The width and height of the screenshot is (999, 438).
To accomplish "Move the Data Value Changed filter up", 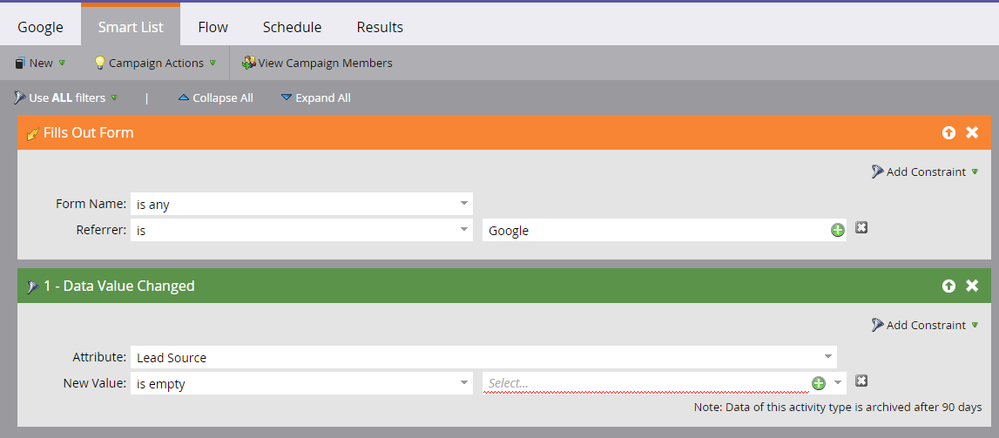I will pyautogui.click(x=948, y=286).
